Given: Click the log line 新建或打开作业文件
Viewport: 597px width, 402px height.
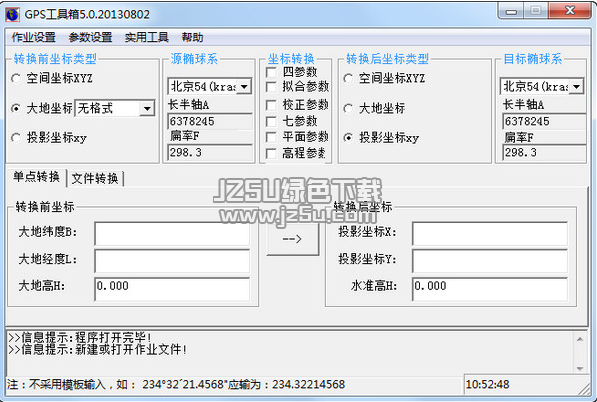Looking at the screenshot, I should tap(97, 349).
